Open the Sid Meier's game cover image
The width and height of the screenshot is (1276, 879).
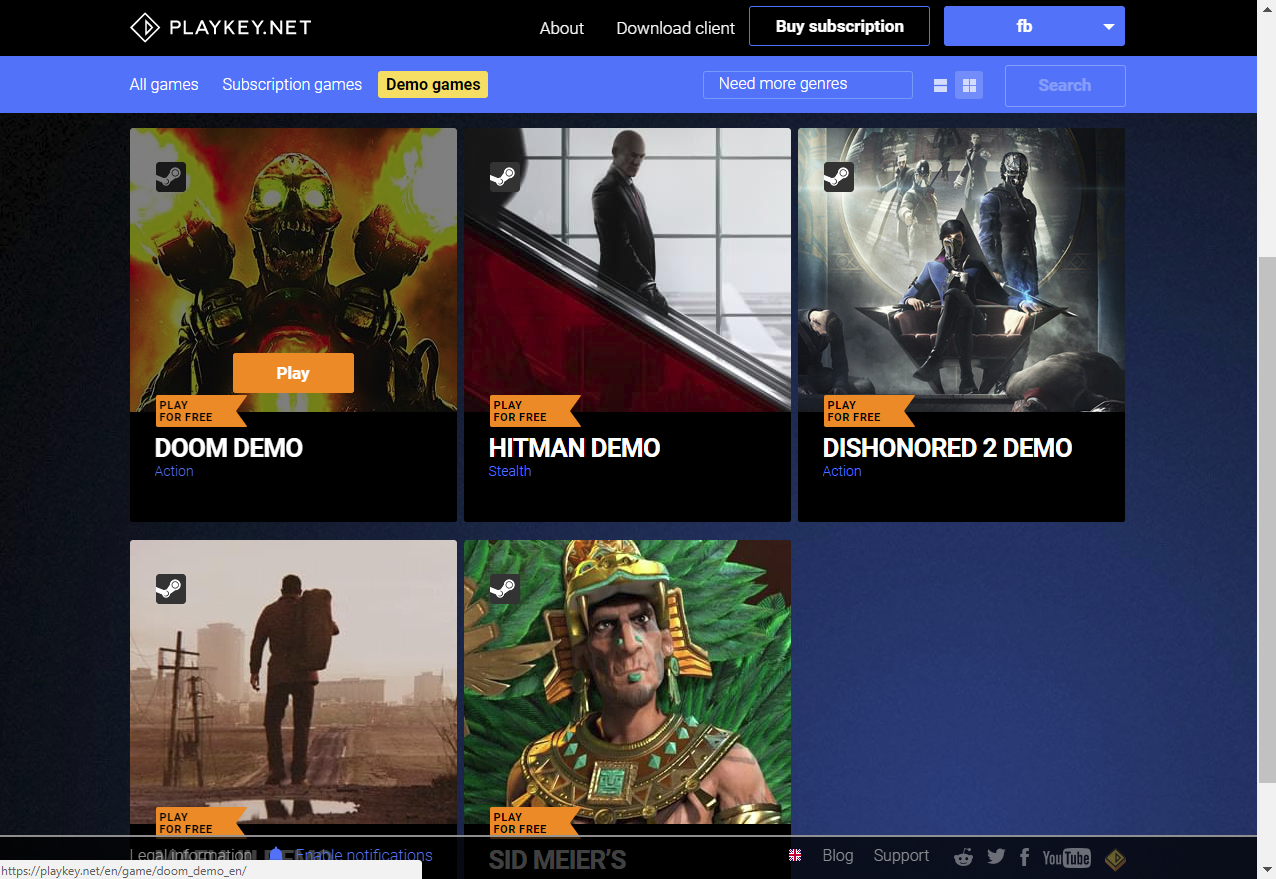(x=627, y=682)
